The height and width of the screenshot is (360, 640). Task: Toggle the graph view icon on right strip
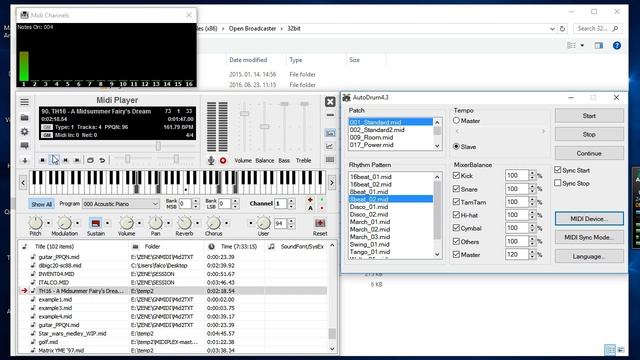coord(330,146)
